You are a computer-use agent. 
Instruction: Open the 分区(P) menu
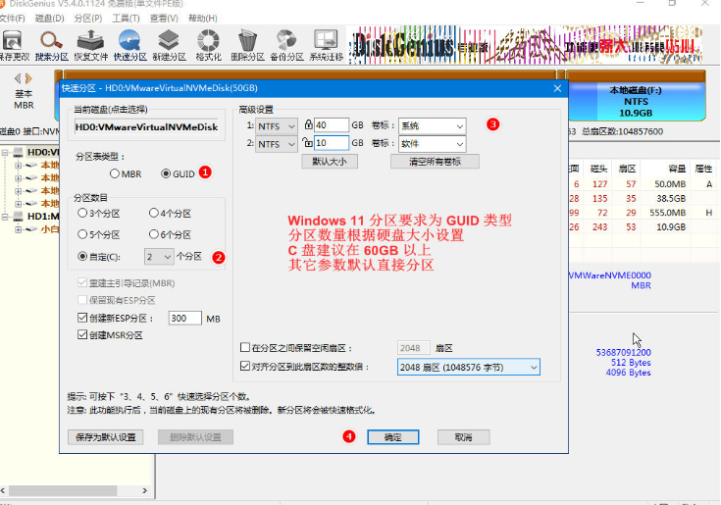[x=89, y=18]
